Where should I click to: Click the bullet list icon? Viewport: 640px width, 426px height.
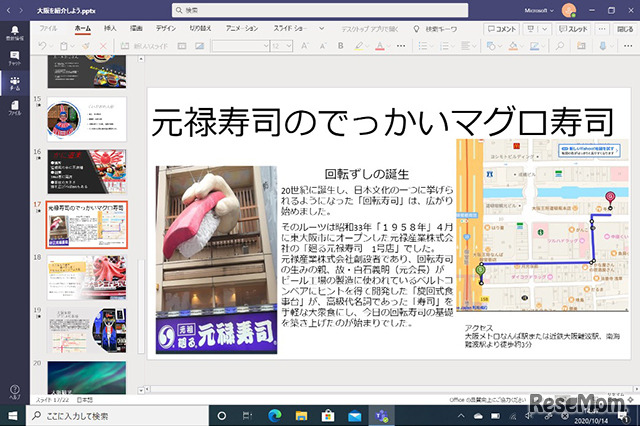[423, 46]
